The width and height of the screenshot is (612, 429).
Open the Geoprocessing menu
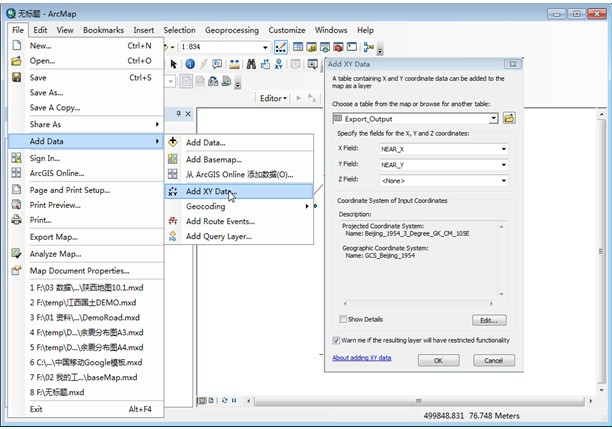[232, 30]
